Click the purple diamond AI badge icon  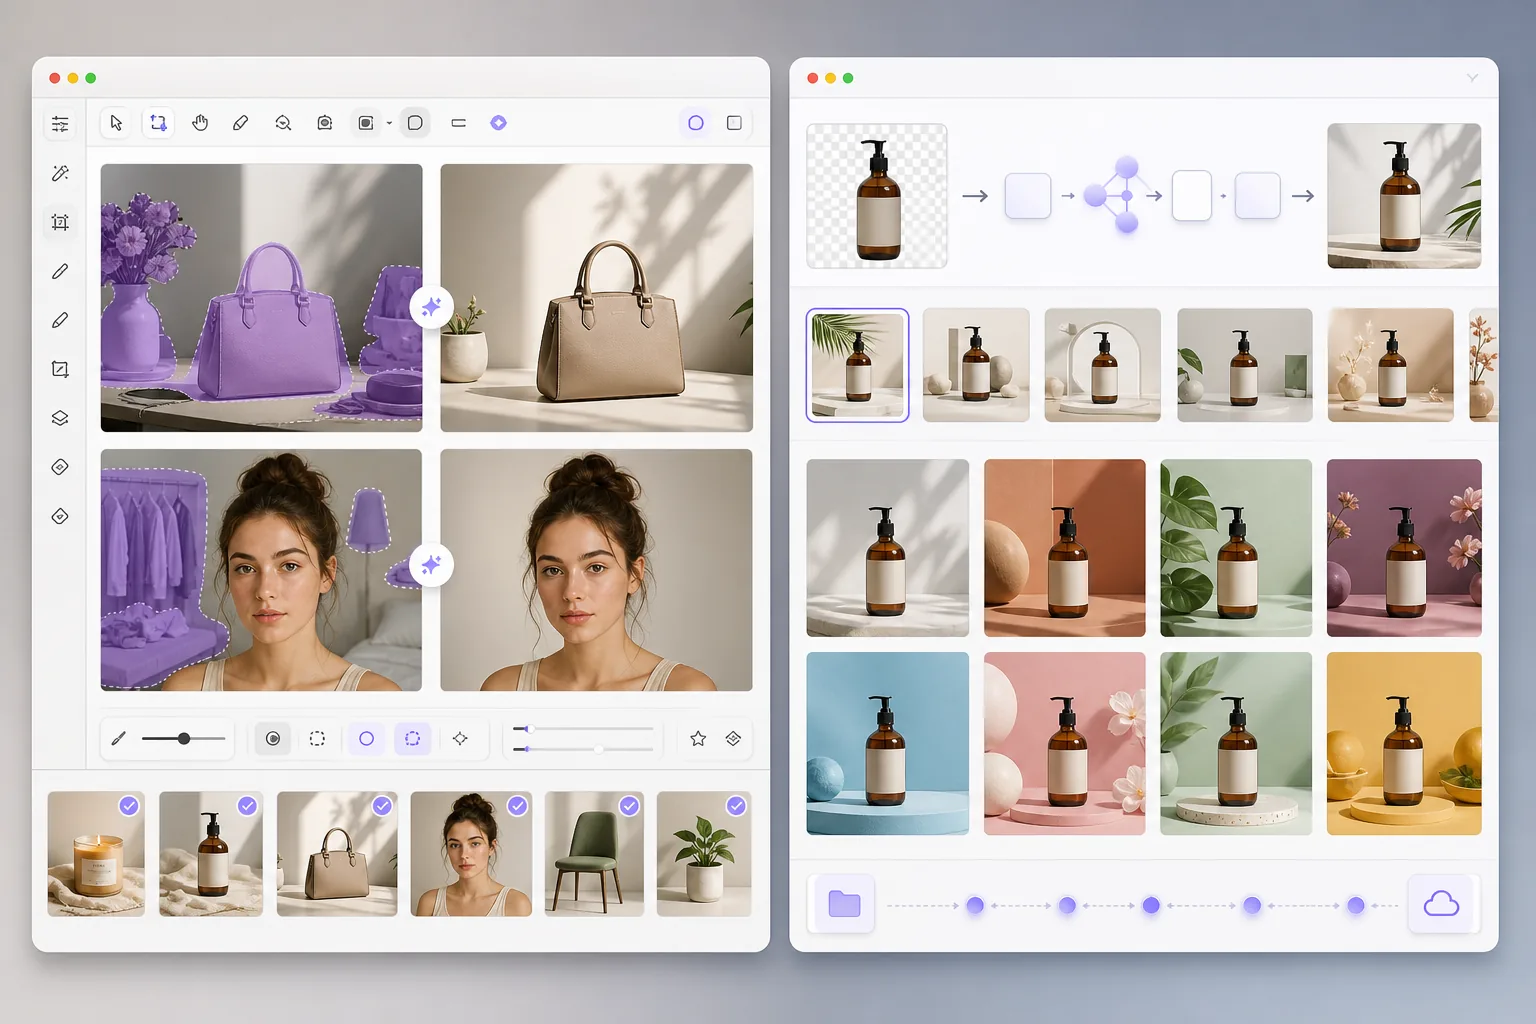(499, 123)
